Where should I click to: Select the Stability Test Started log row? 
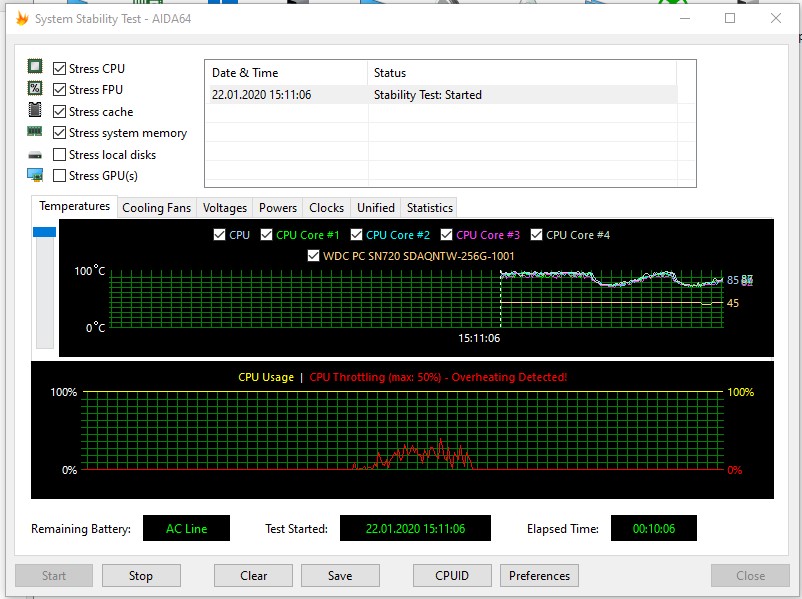440,95
